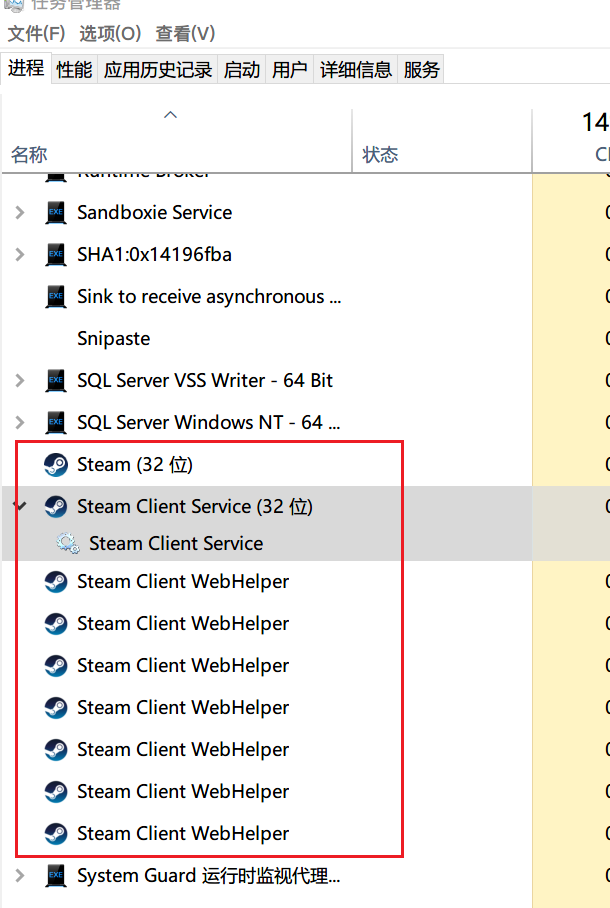The image size is (610, 908).
Task: Click the icon of Sink to receive asynchronous
Action: [x=56, y=296]
